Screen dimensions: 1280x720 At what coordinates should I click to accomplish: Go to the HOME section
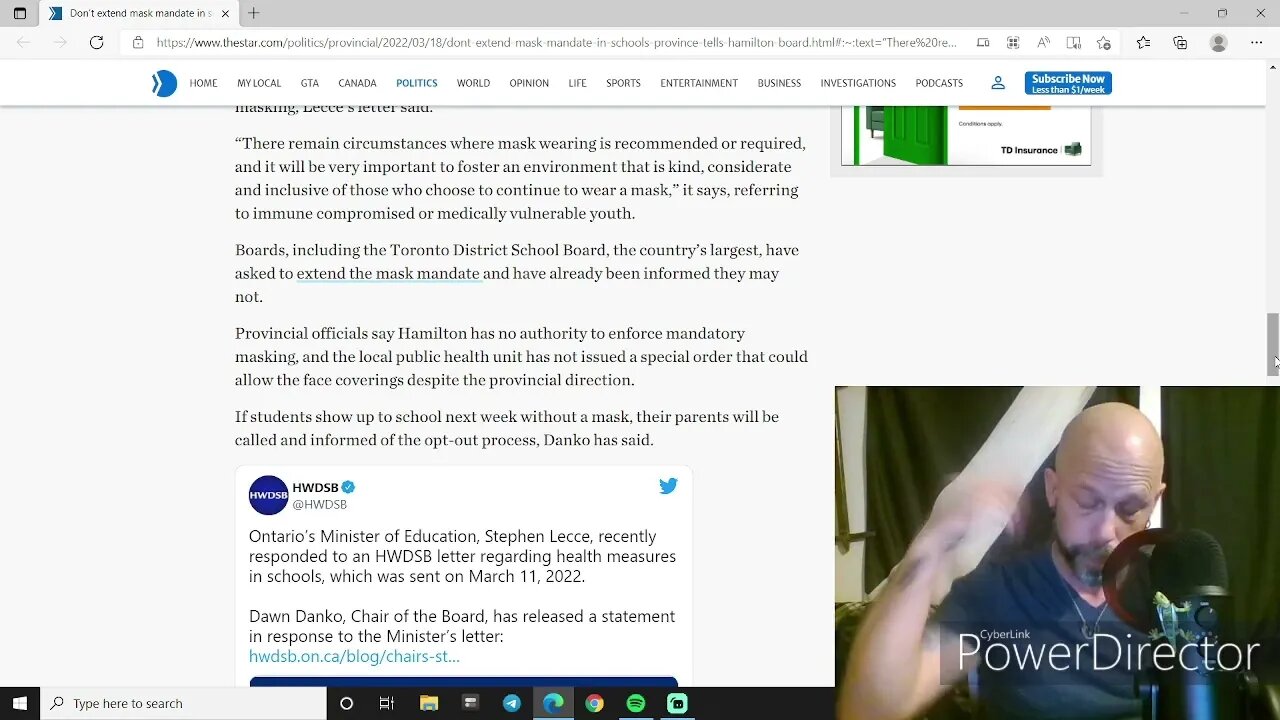203,83
